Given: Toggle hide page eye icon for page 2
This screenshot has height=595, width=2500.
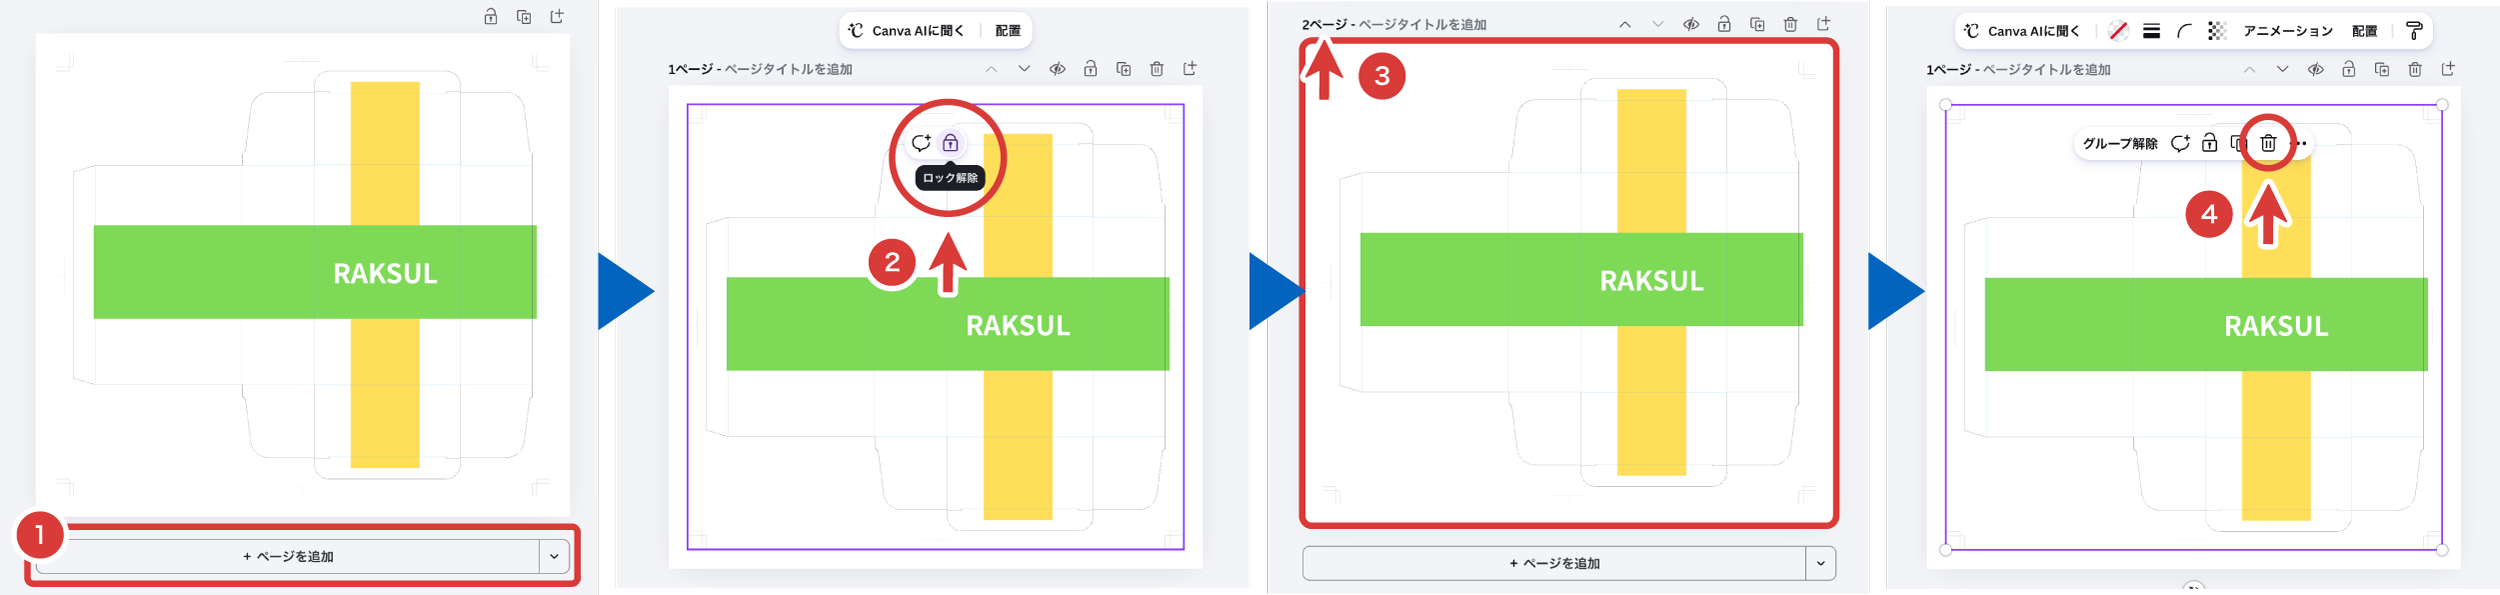Looking at the screenshot, I should 1690,24.
